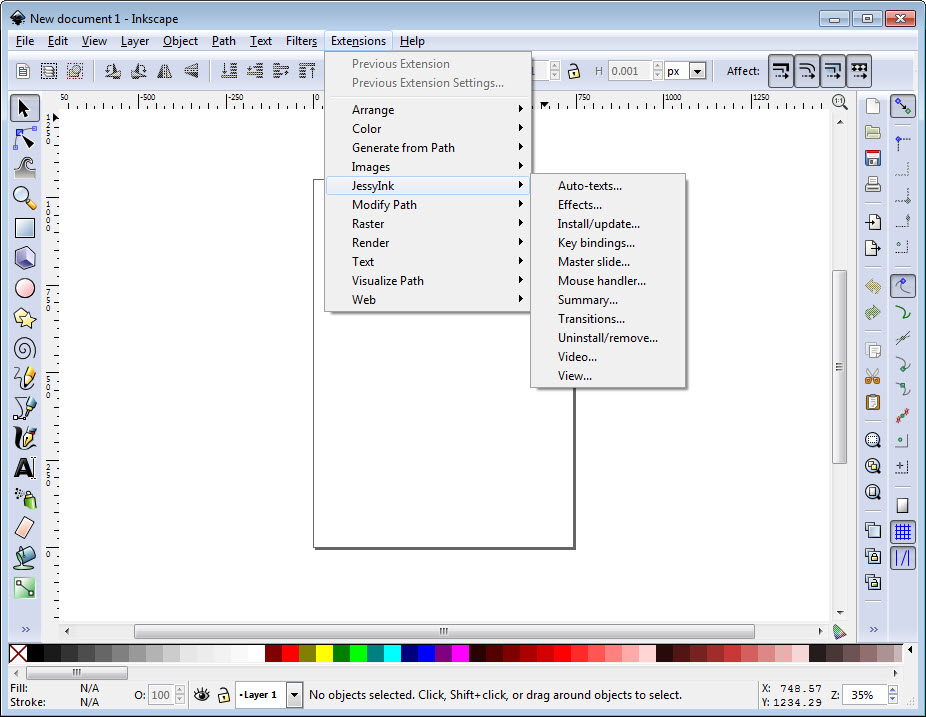Image resolution: width=926 pixels, height=717 pixels.
Task: Click the Print document icon
Action: [x=872, y=184]
